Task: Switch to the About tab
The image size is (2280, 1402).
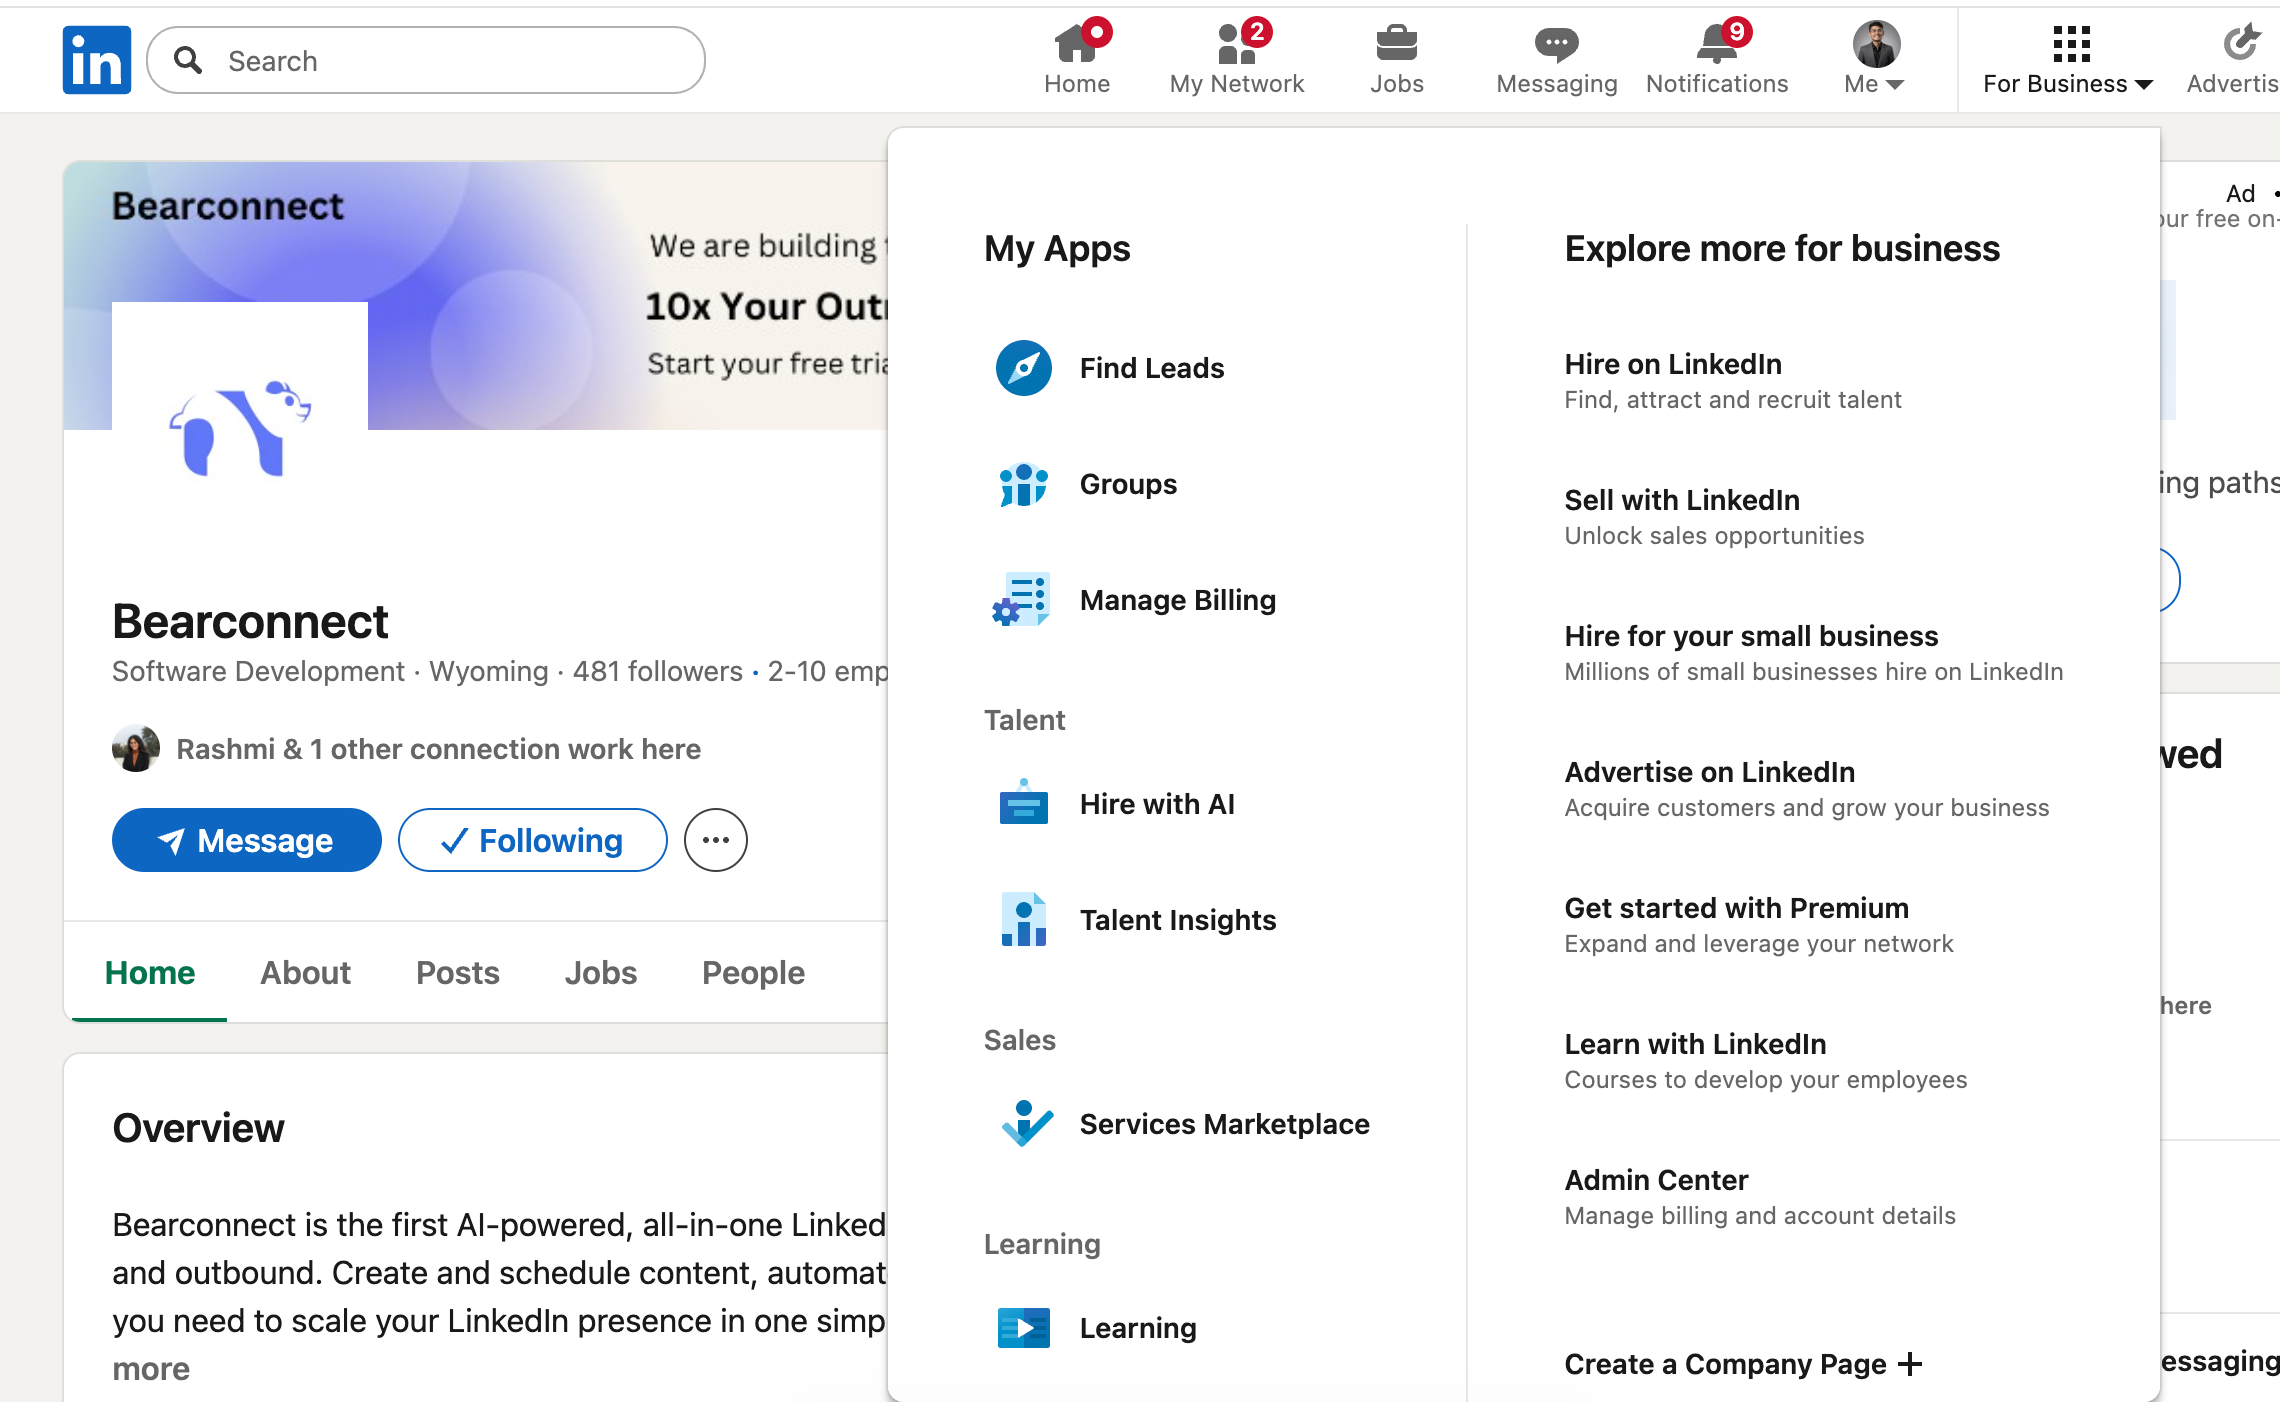Action: [x=305, y=972]
